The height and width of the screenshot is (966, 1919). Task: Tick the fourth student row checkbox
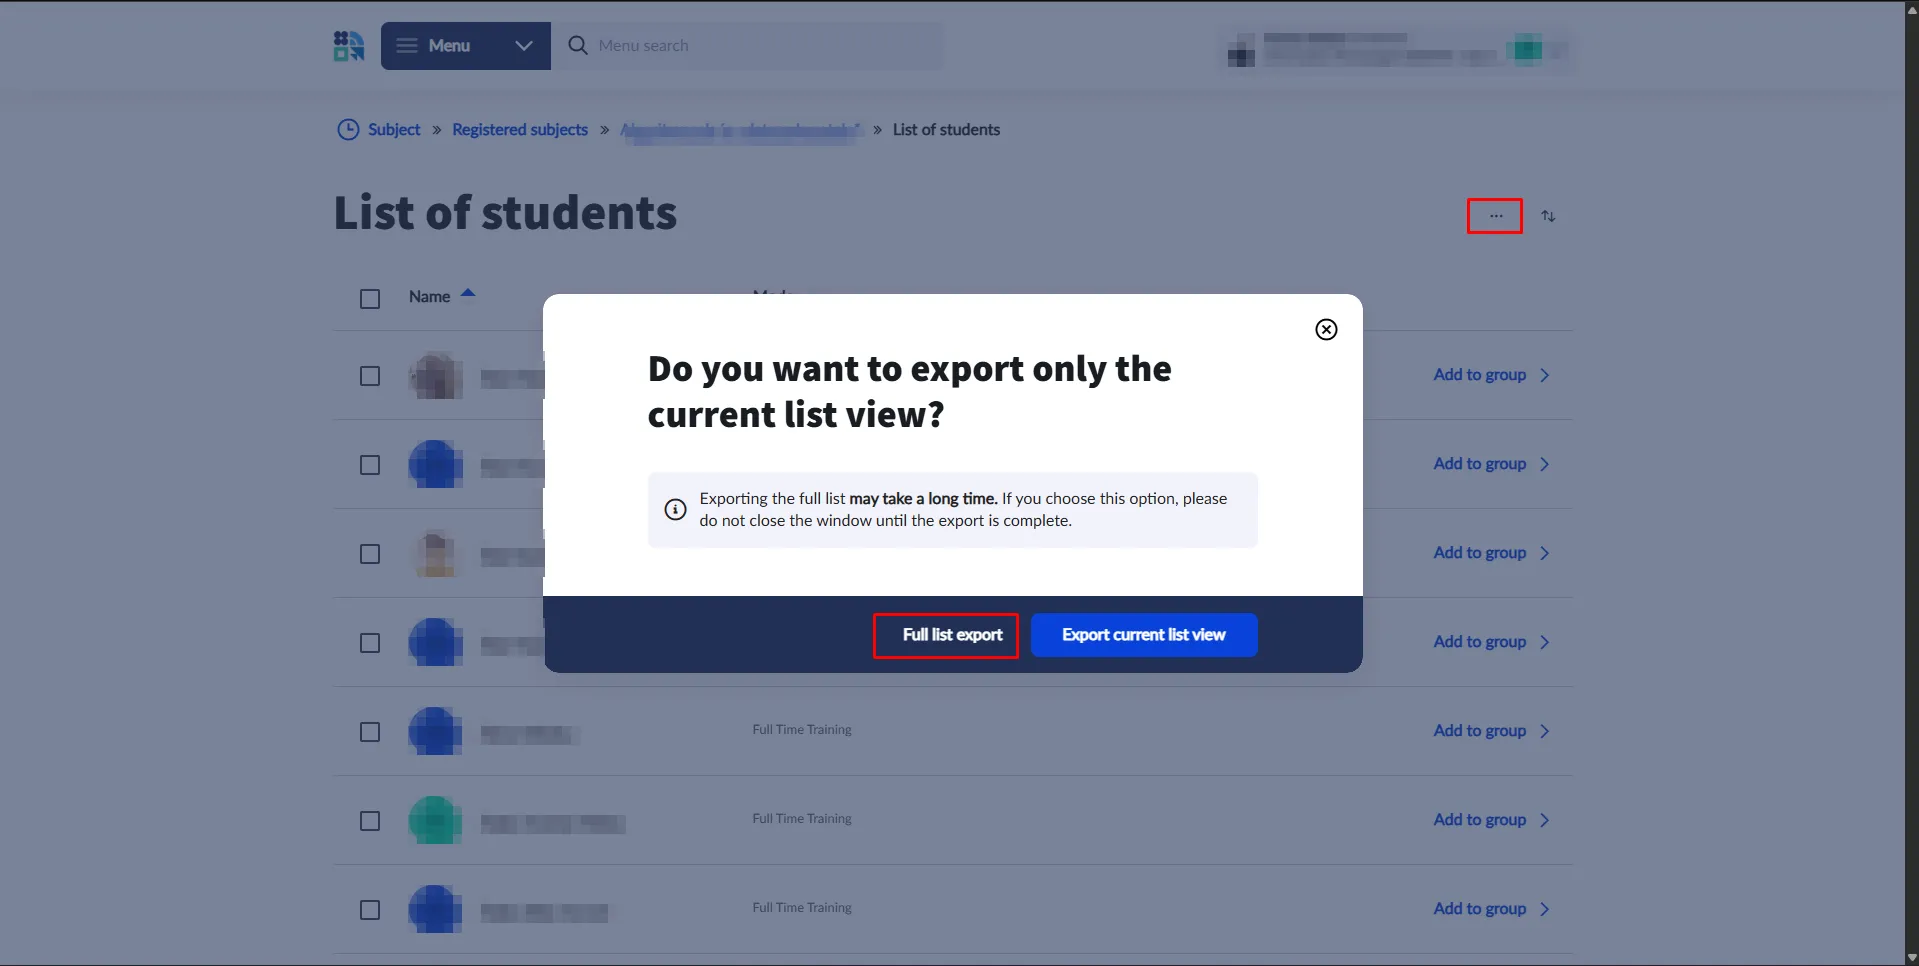point(370,643)
